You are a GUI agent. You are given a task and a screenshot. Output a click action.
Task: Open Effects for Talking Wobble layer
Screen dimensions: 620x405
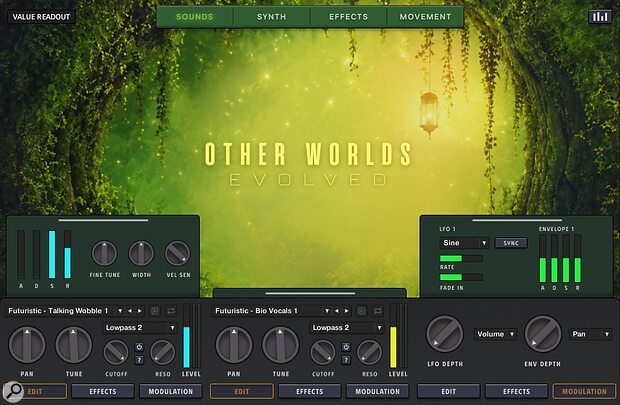point(103,392)
